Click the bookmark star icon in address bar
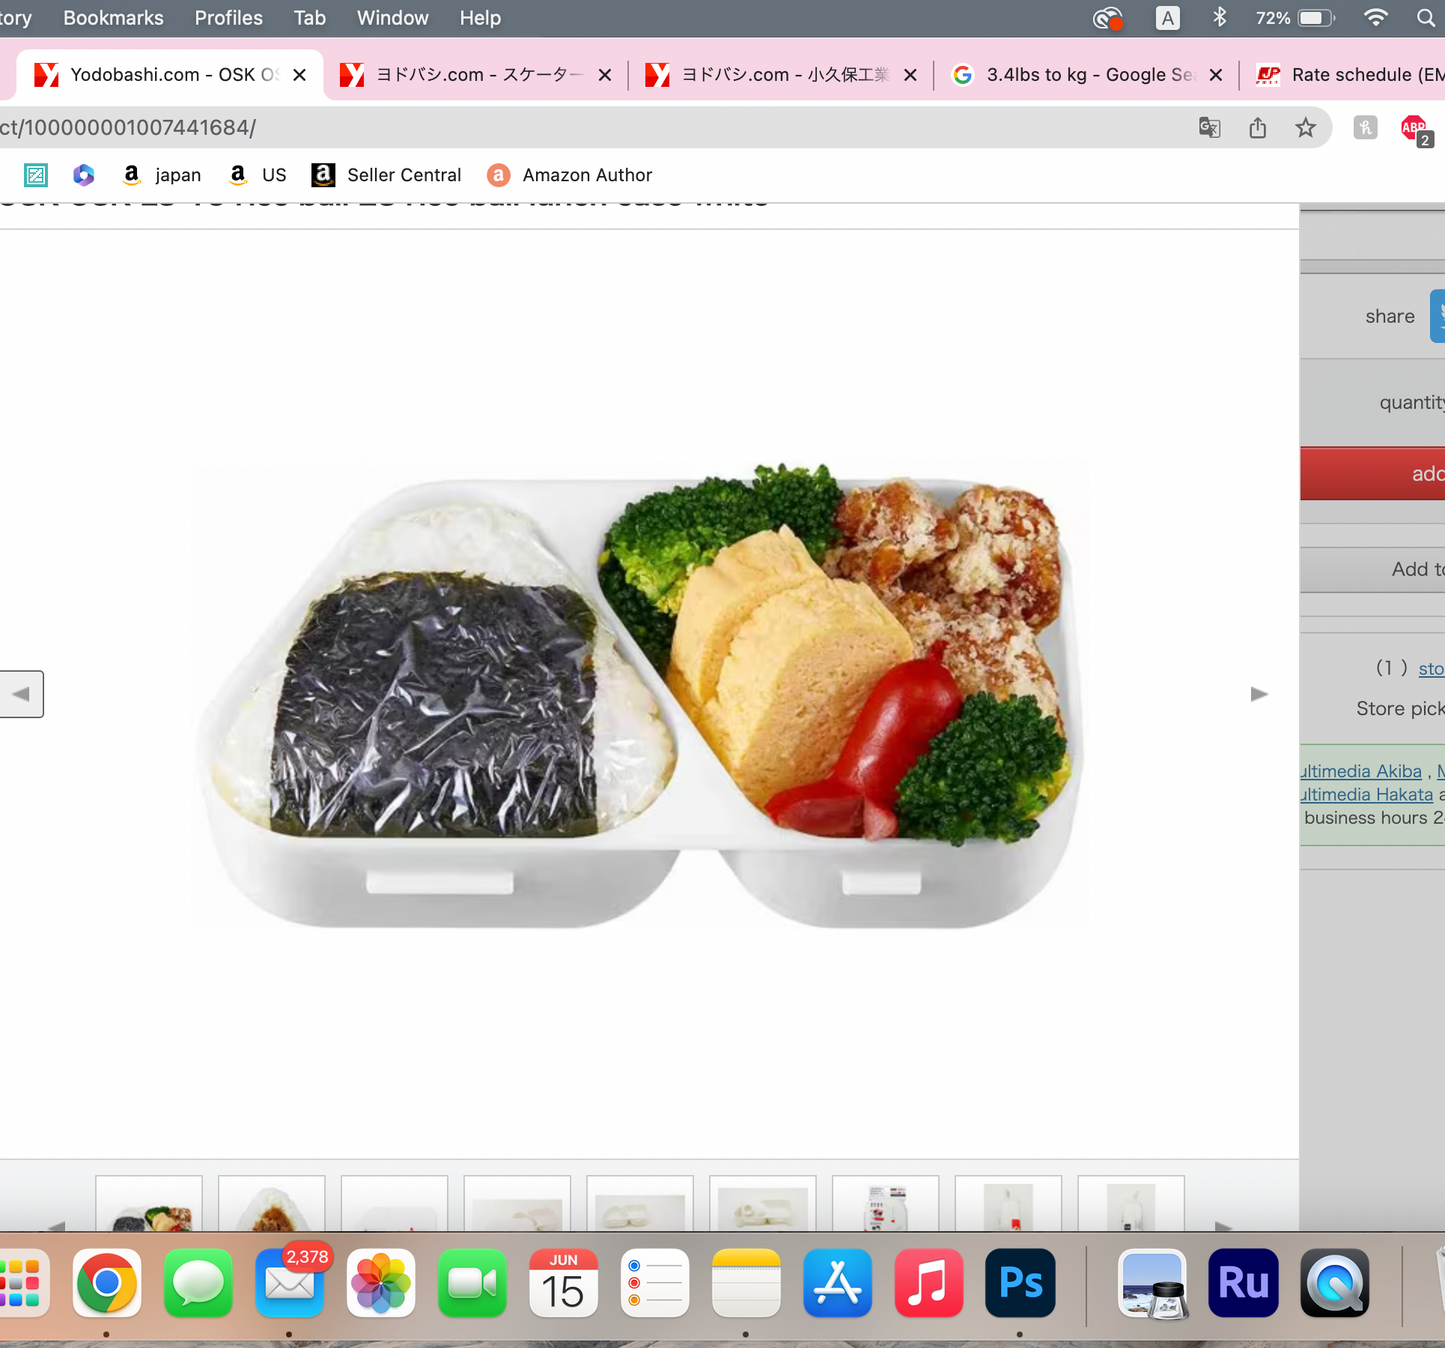The image size is (1445, 1348). [x=1305, y=128]
